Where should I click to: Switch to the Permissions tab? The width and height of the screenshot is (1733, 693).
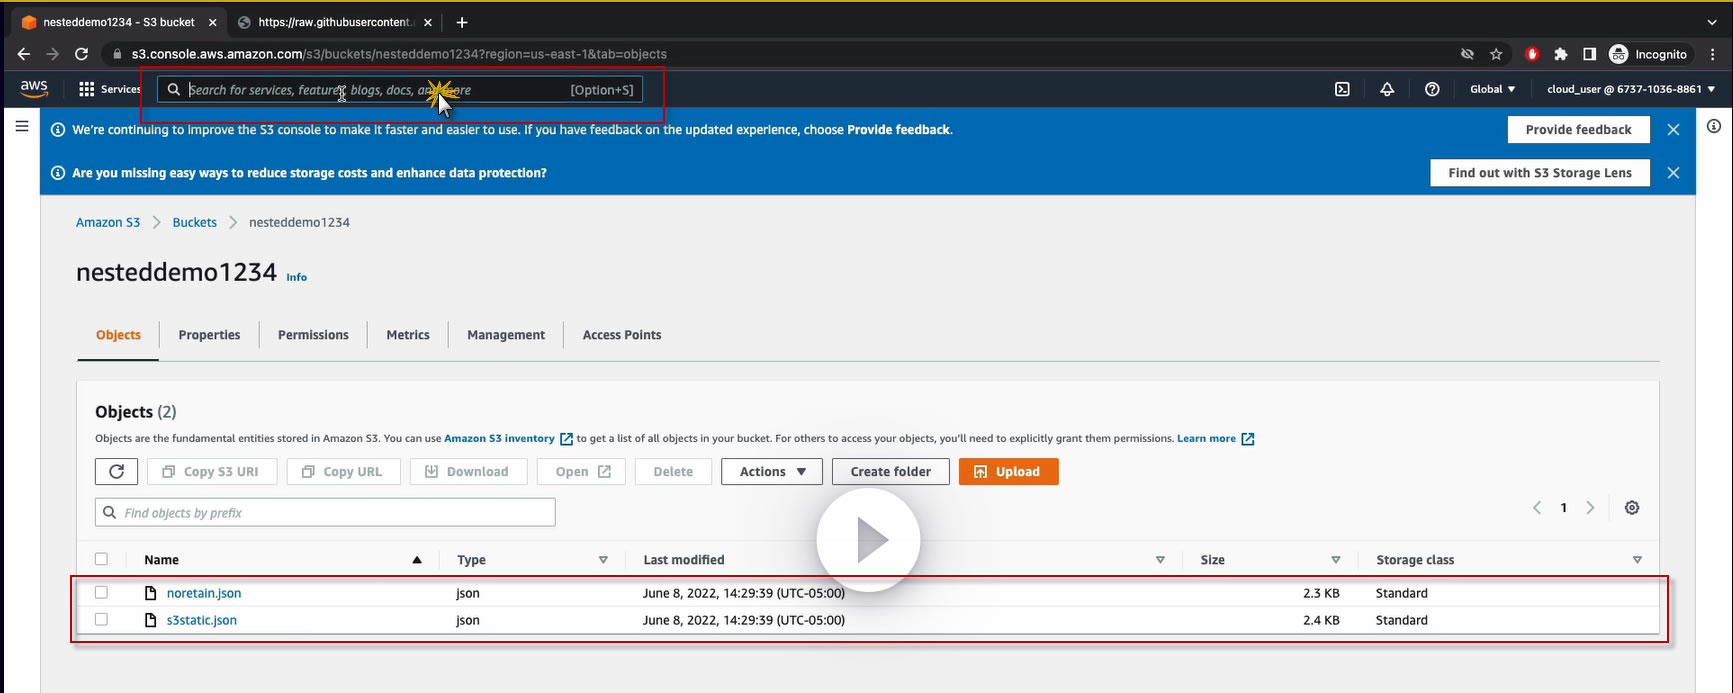tap(313, 335)
